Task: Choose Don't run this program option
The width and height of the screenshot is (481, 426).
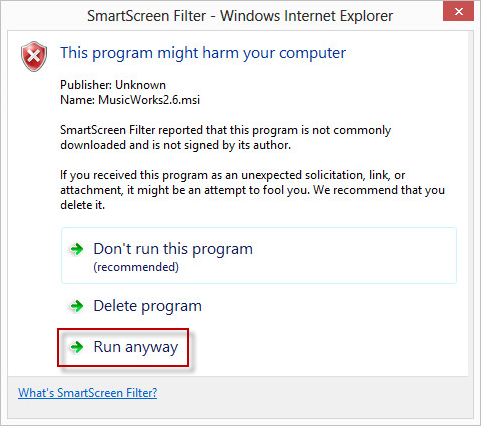Action: point(259,256)
